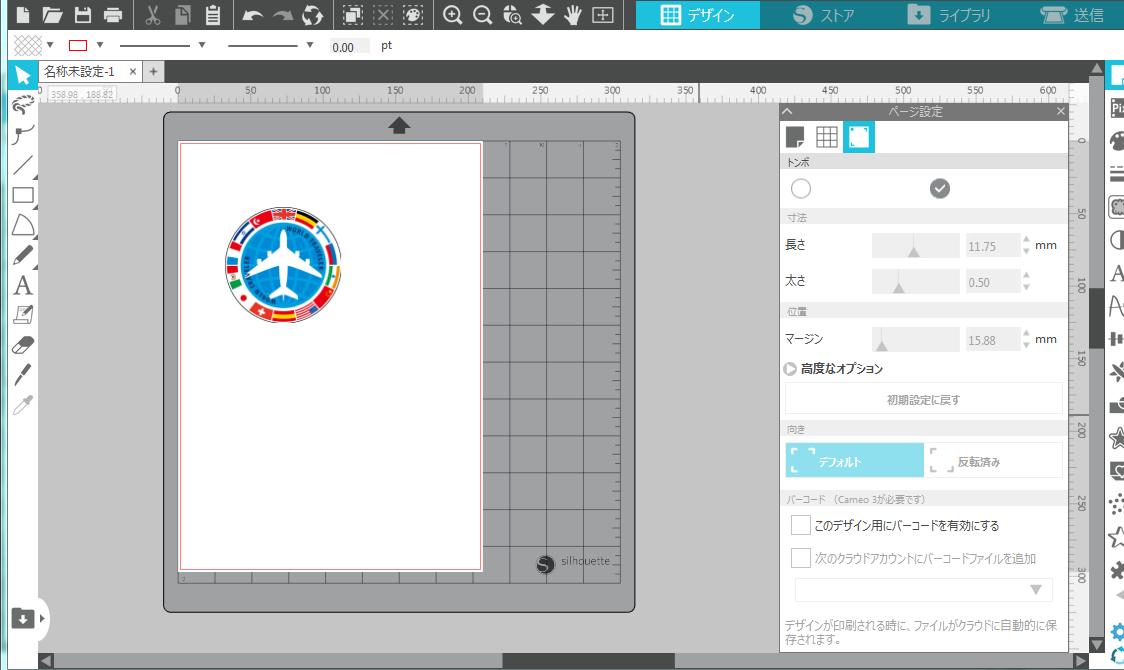This screenshot has height=670, width=1124.
Task: Click the line thickness 0.00 pt field
Action: tap(349, 47)
